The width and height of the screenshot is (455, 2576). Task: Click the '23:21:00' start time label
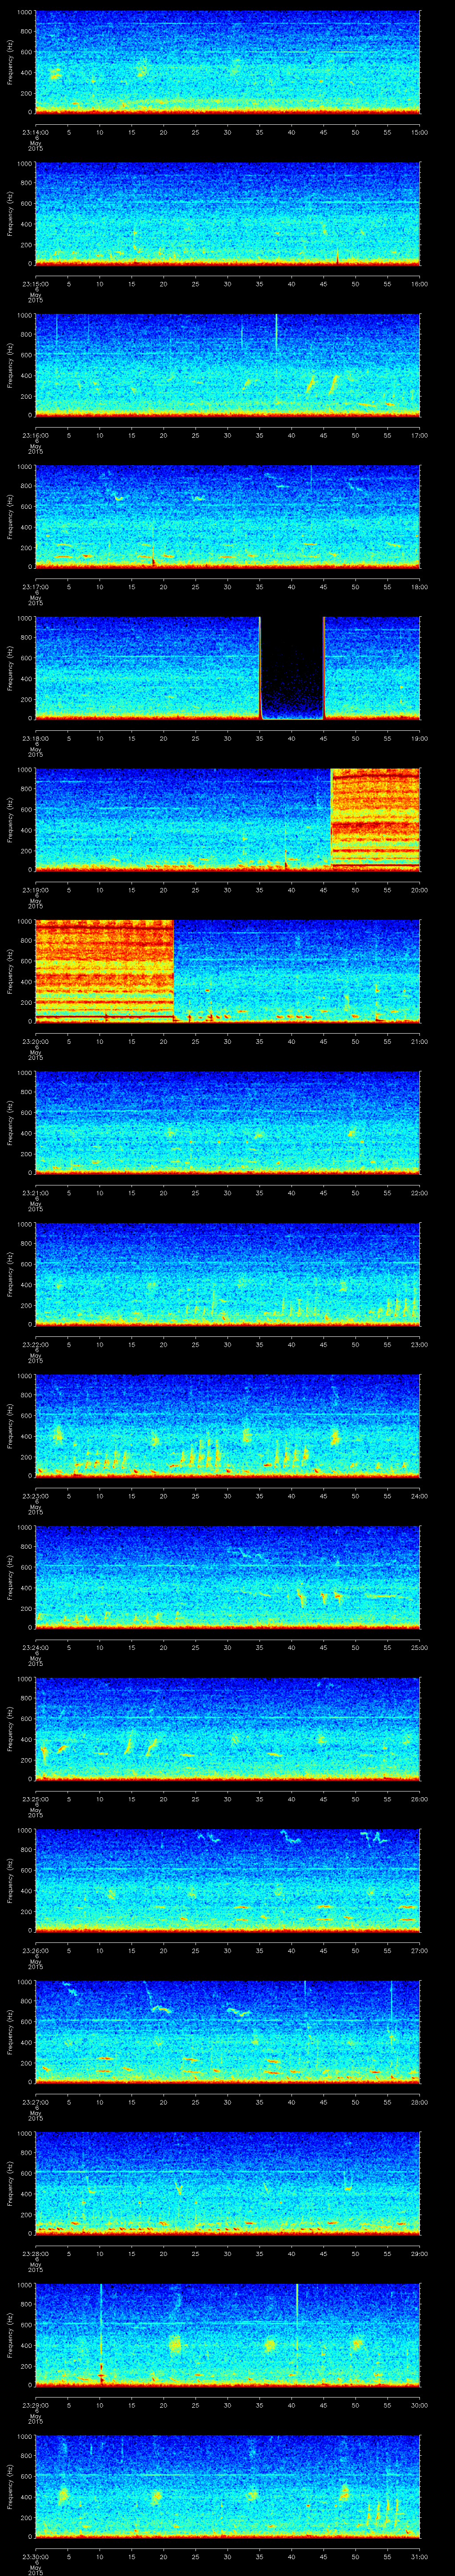coord(35,1193)
